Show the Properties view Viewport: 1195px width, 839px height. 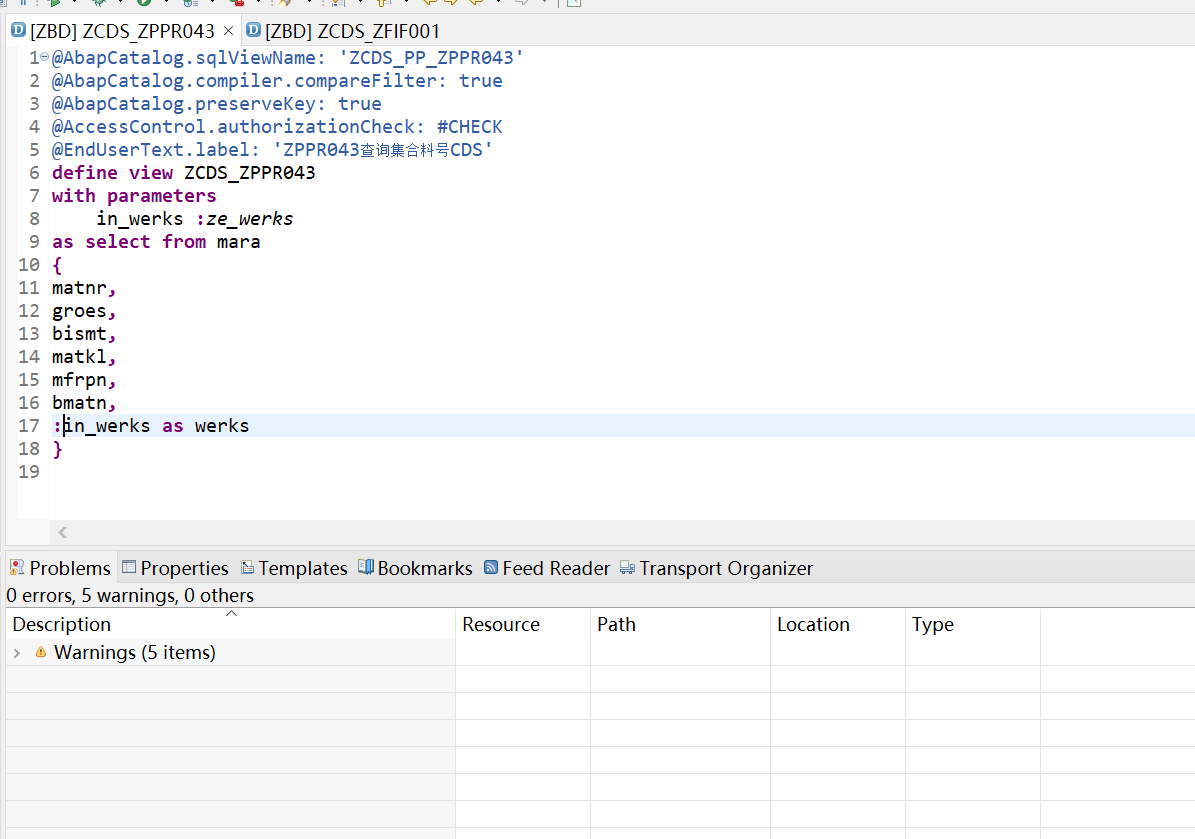(184, 567)
